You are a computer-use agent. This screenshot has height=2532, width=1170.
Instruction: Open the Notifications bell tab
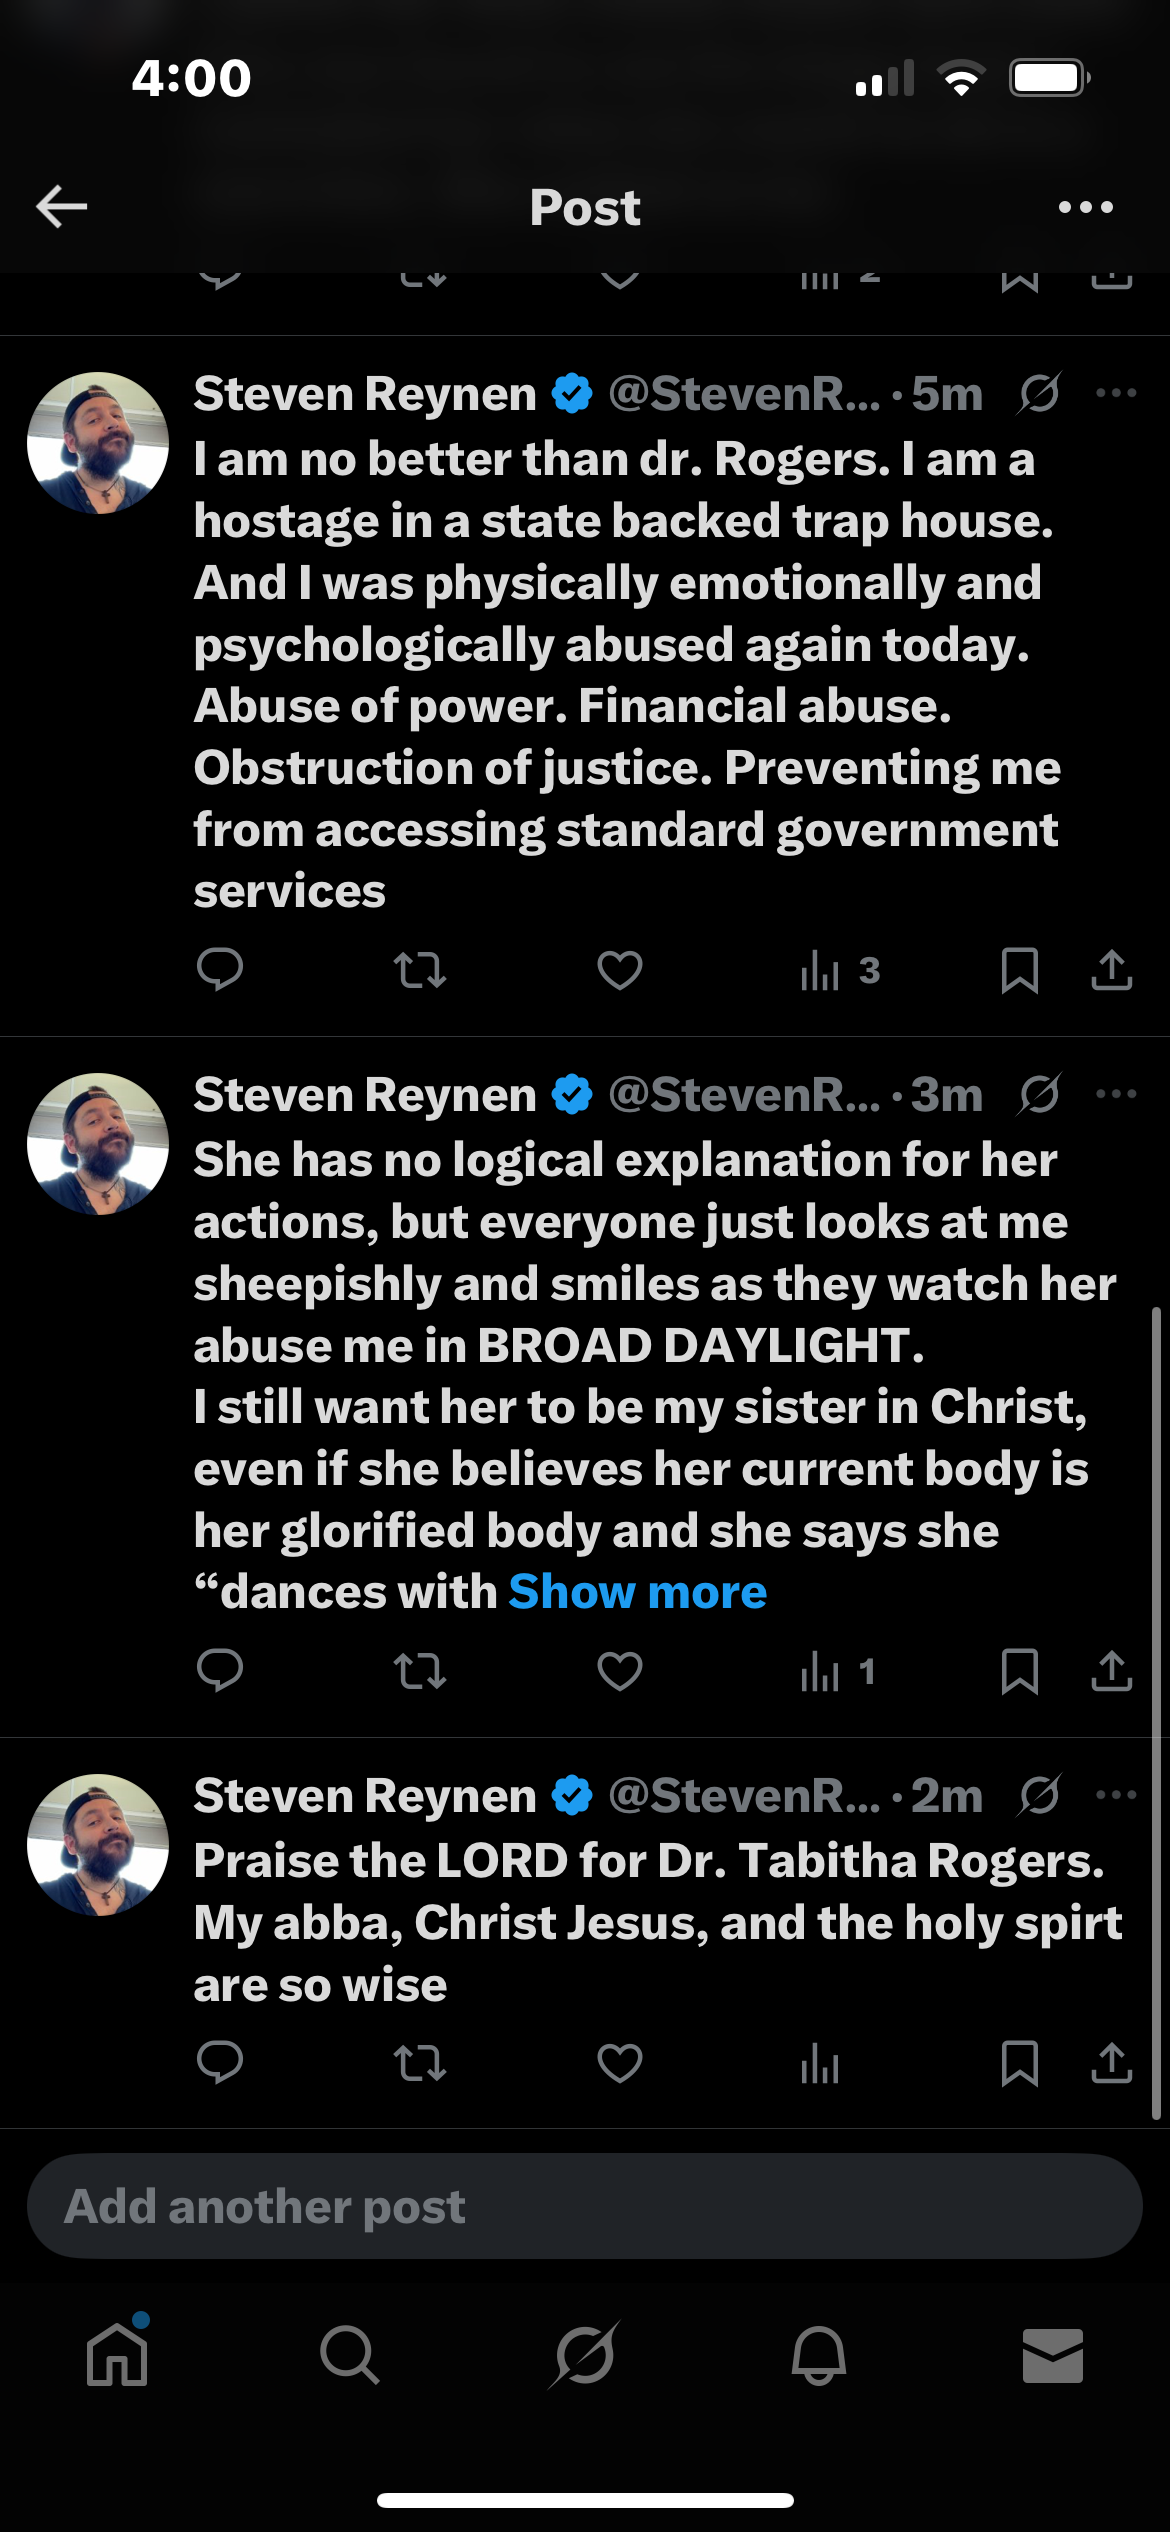[819, 2354]
